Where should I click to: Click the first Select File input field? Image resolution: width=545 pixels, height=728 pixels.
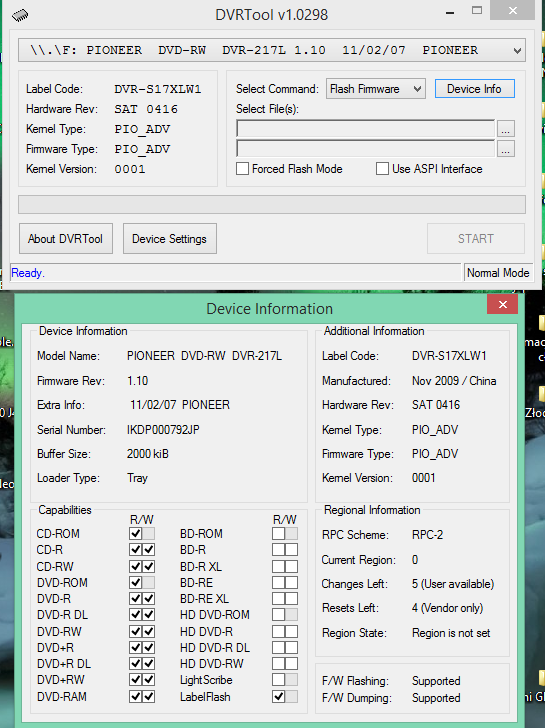click(365, 129)
